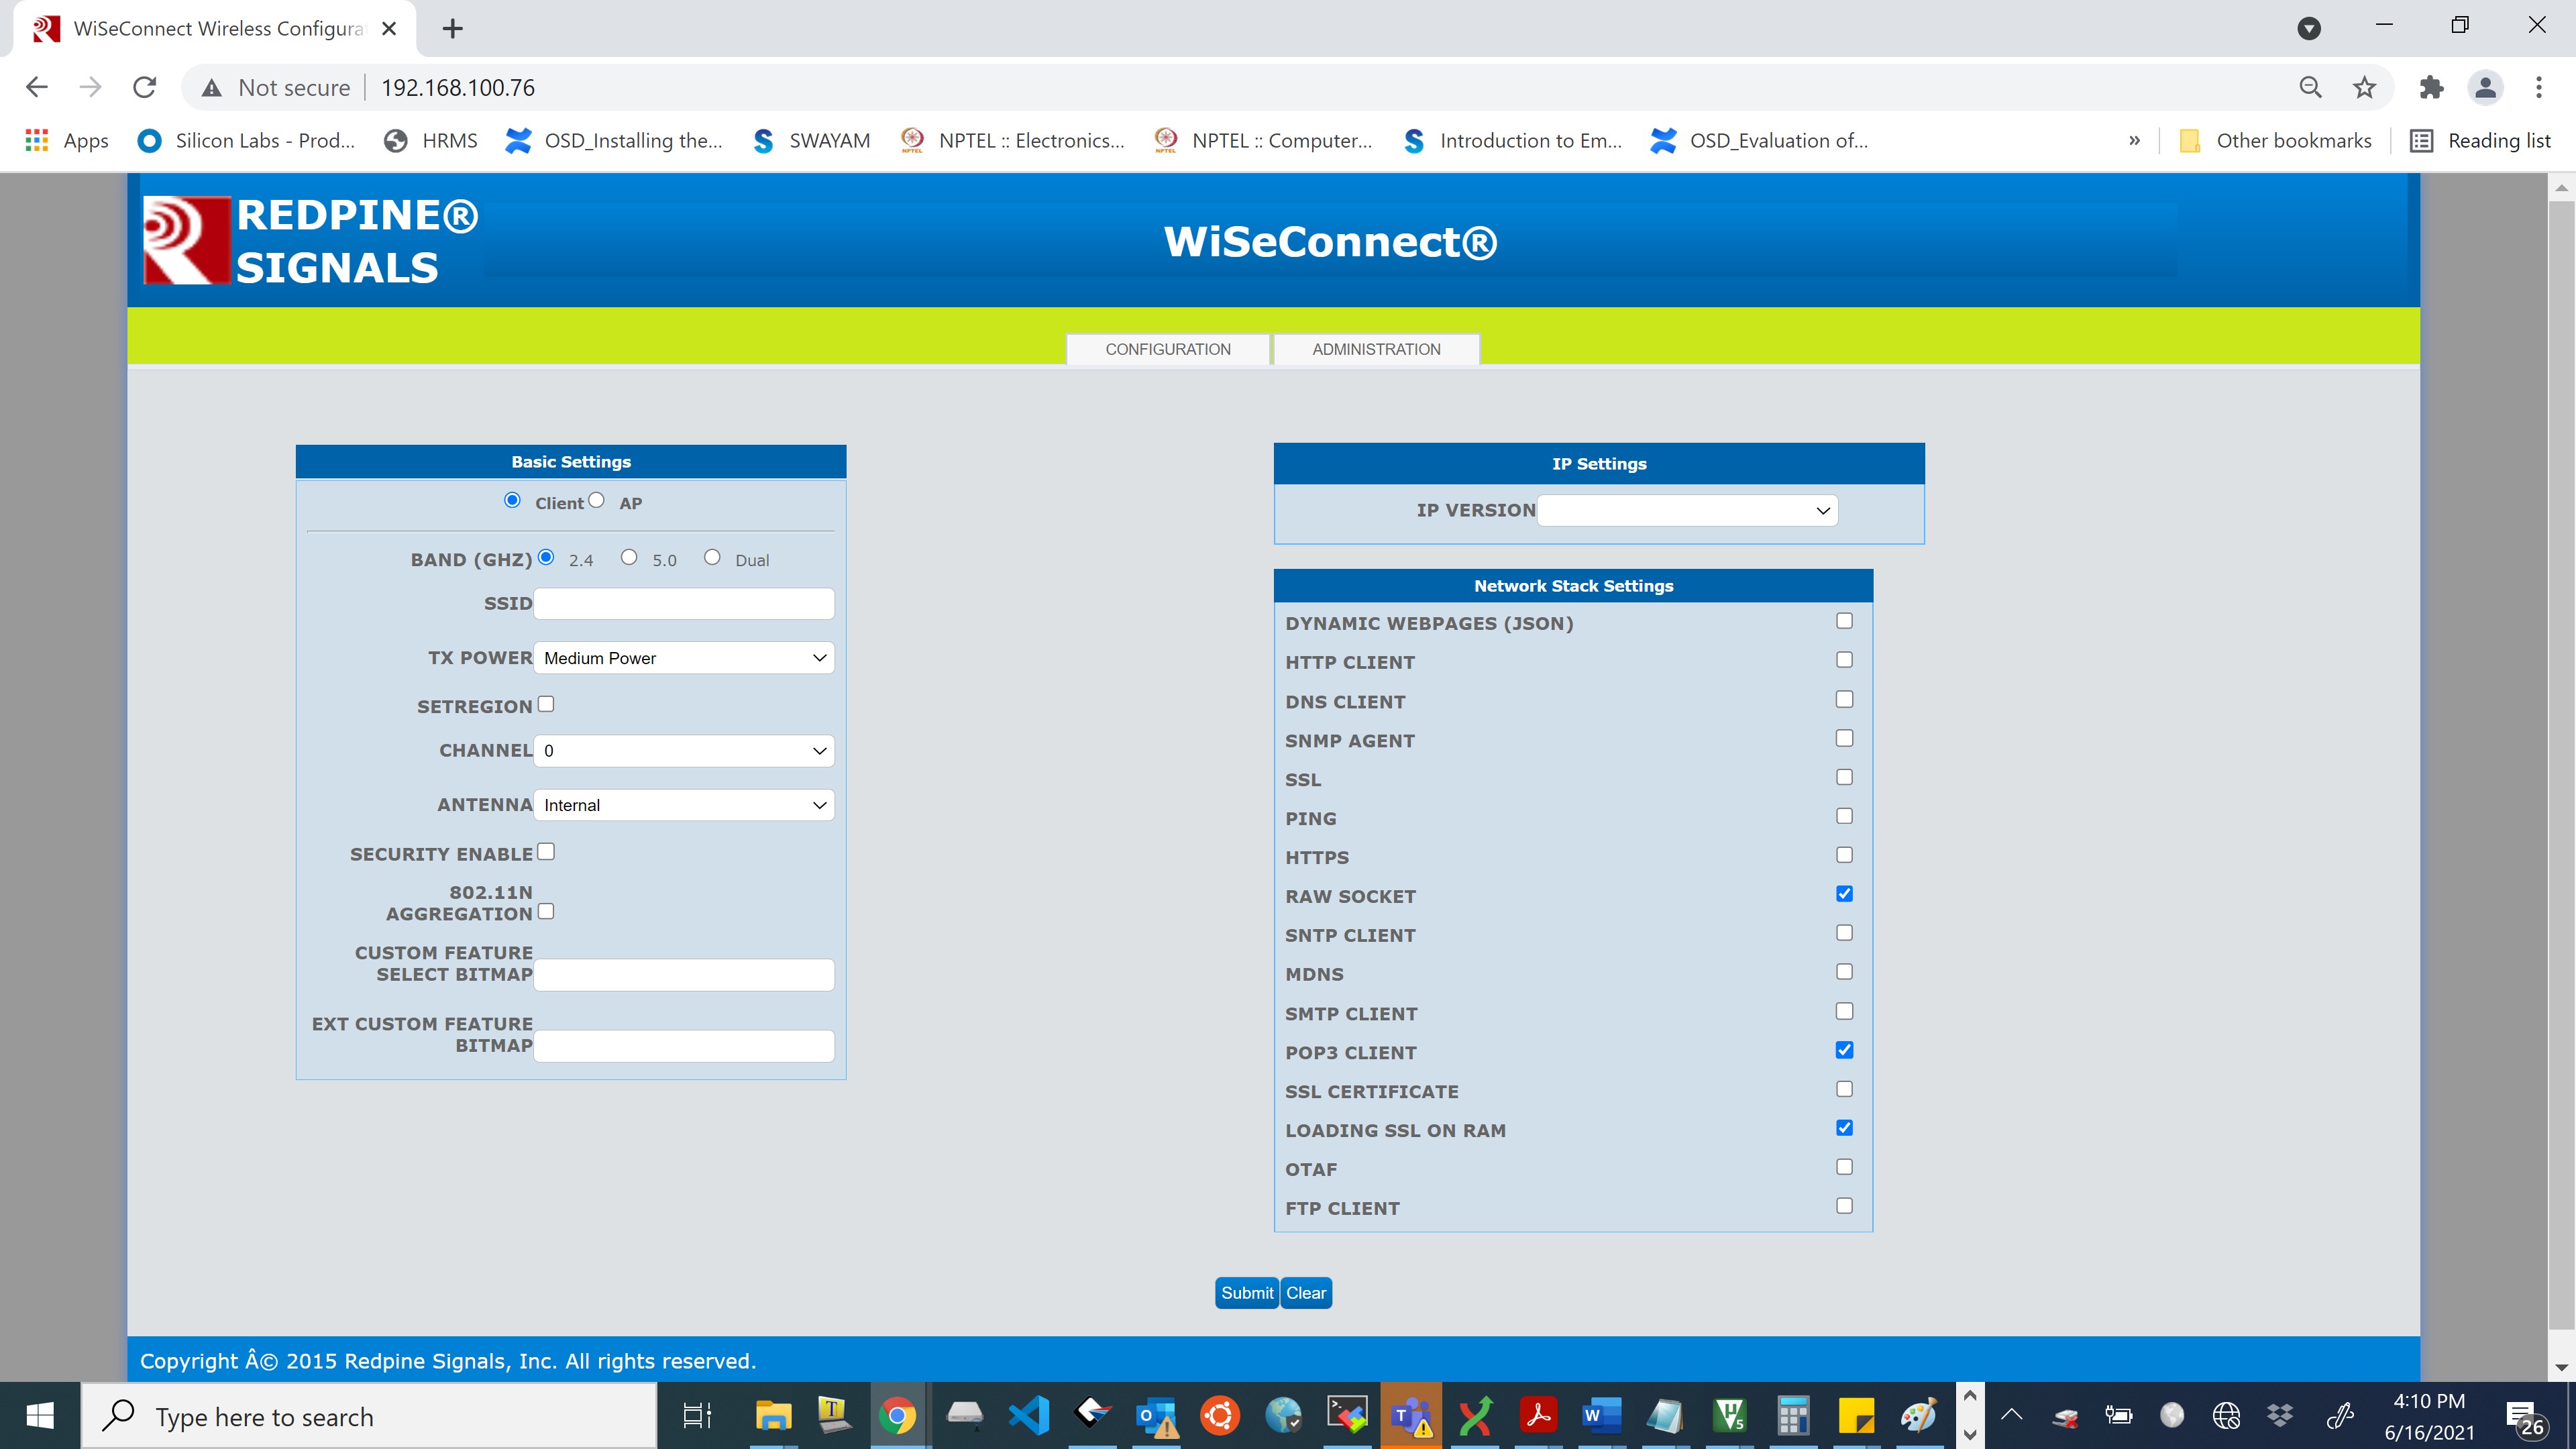The image size is (2576, 1449).
Task: Open the Chrome profile avatar icon
Action: (2485, 88)
